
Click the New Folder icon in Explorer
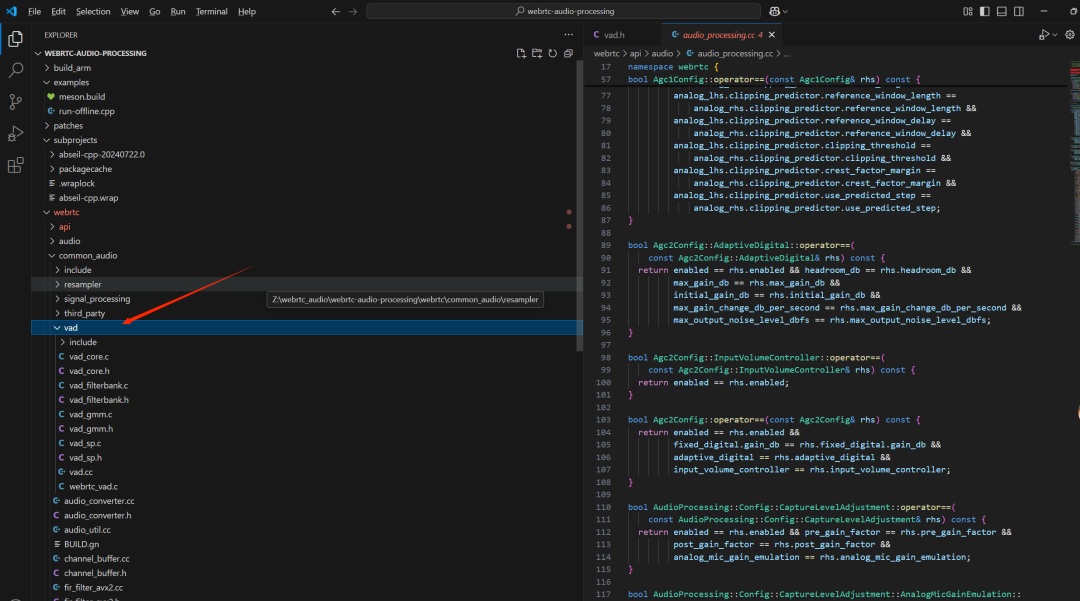pyautogui.click(x=537, y=53)
